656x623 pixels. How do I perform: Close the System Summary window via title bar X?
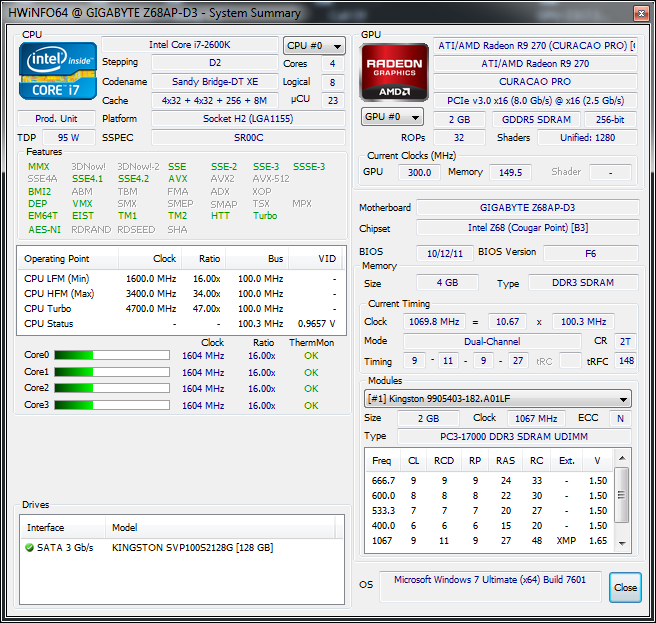tap(641, 13)
